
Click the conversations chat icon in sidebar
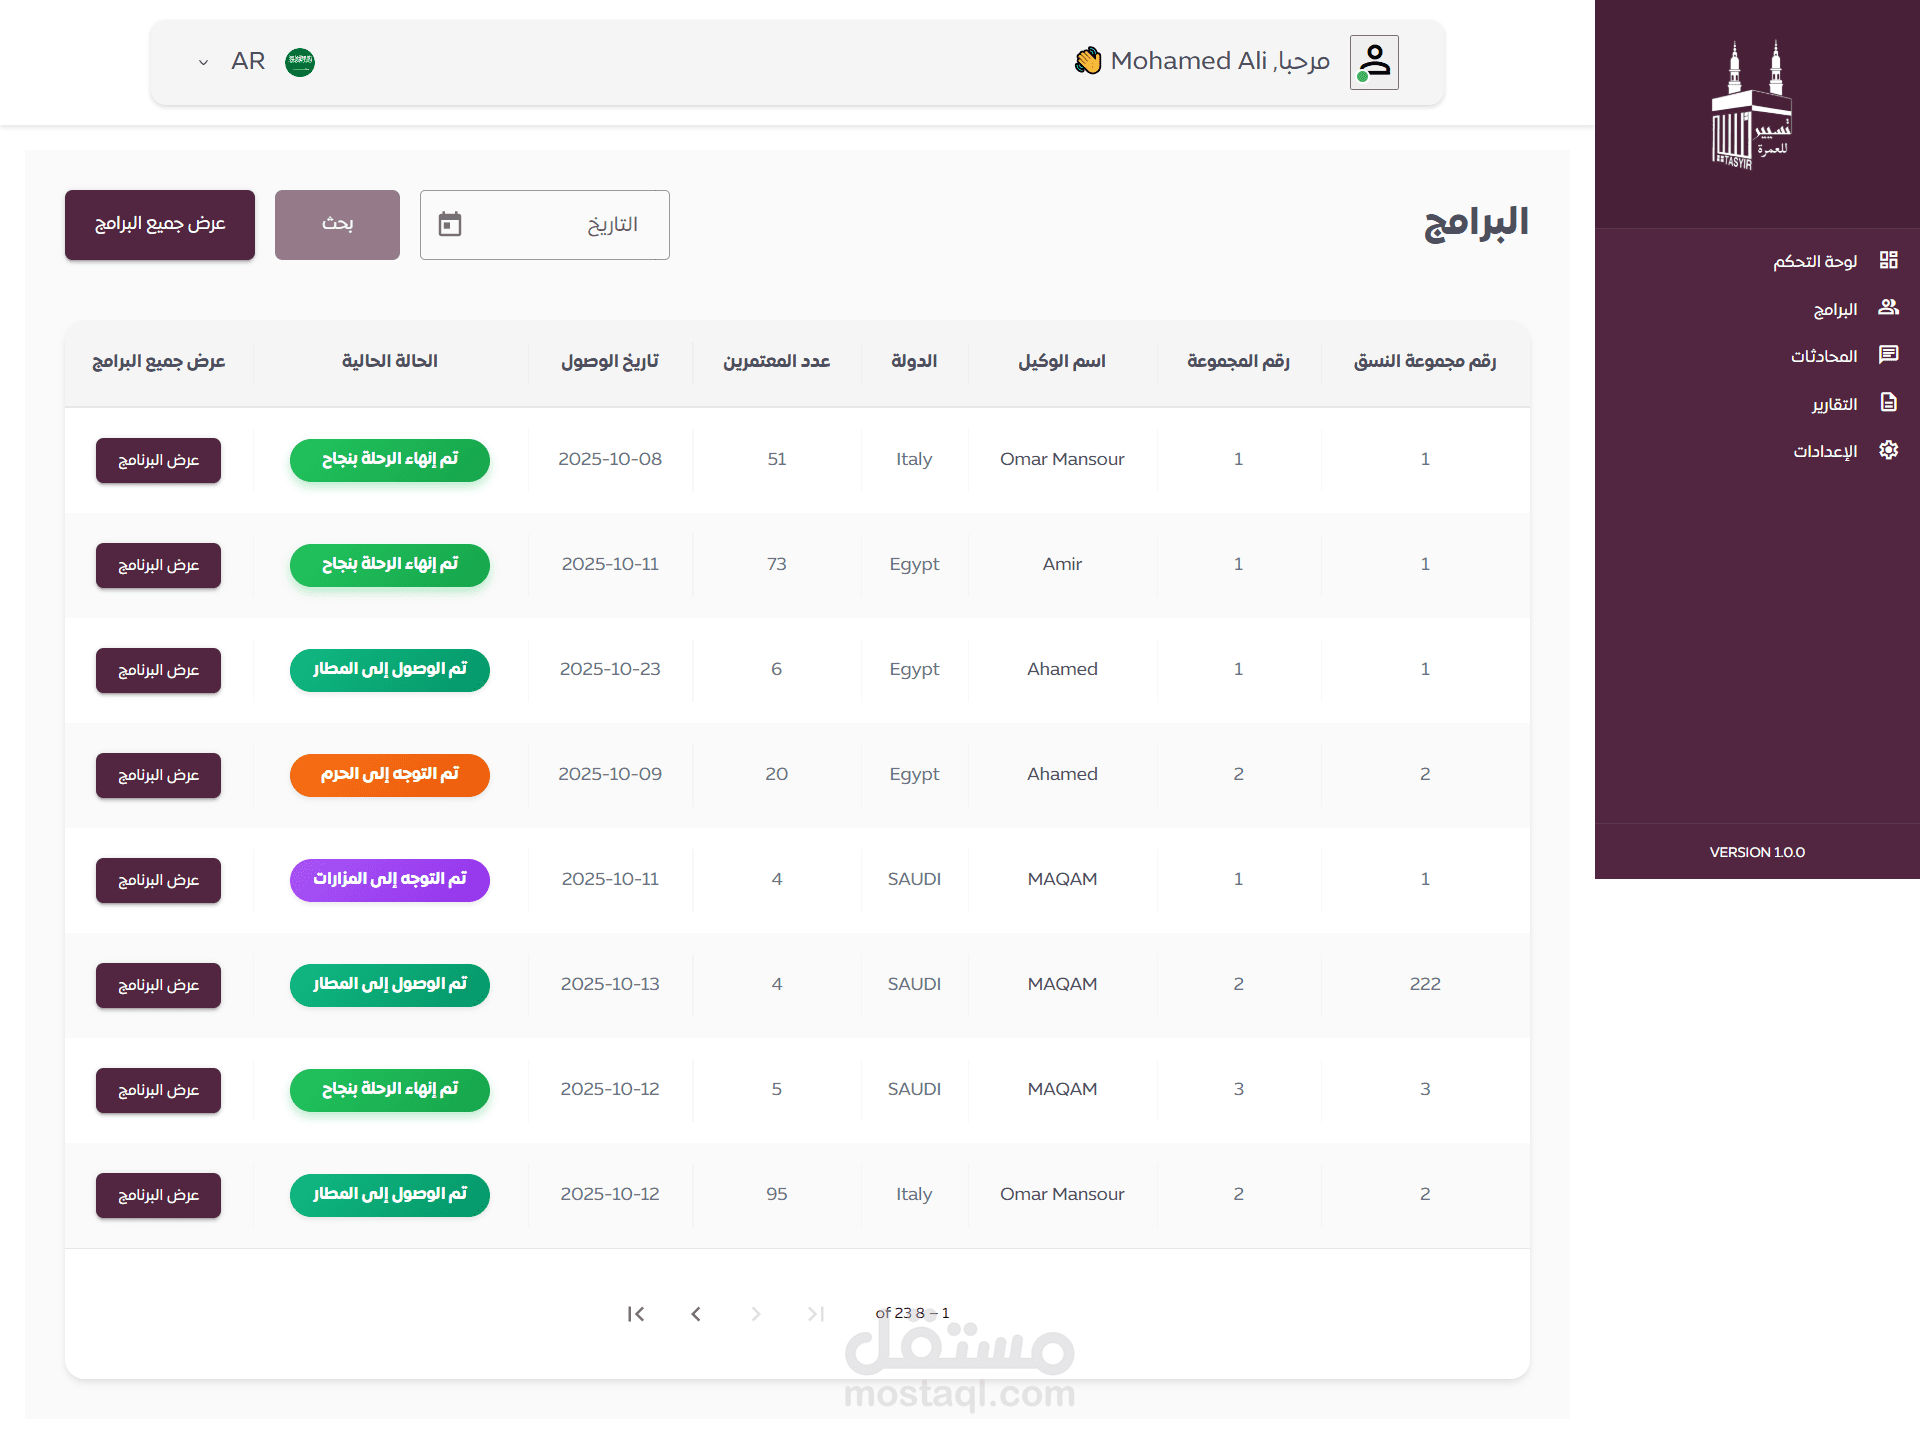pyautogui.click(x=1888, y=355)
